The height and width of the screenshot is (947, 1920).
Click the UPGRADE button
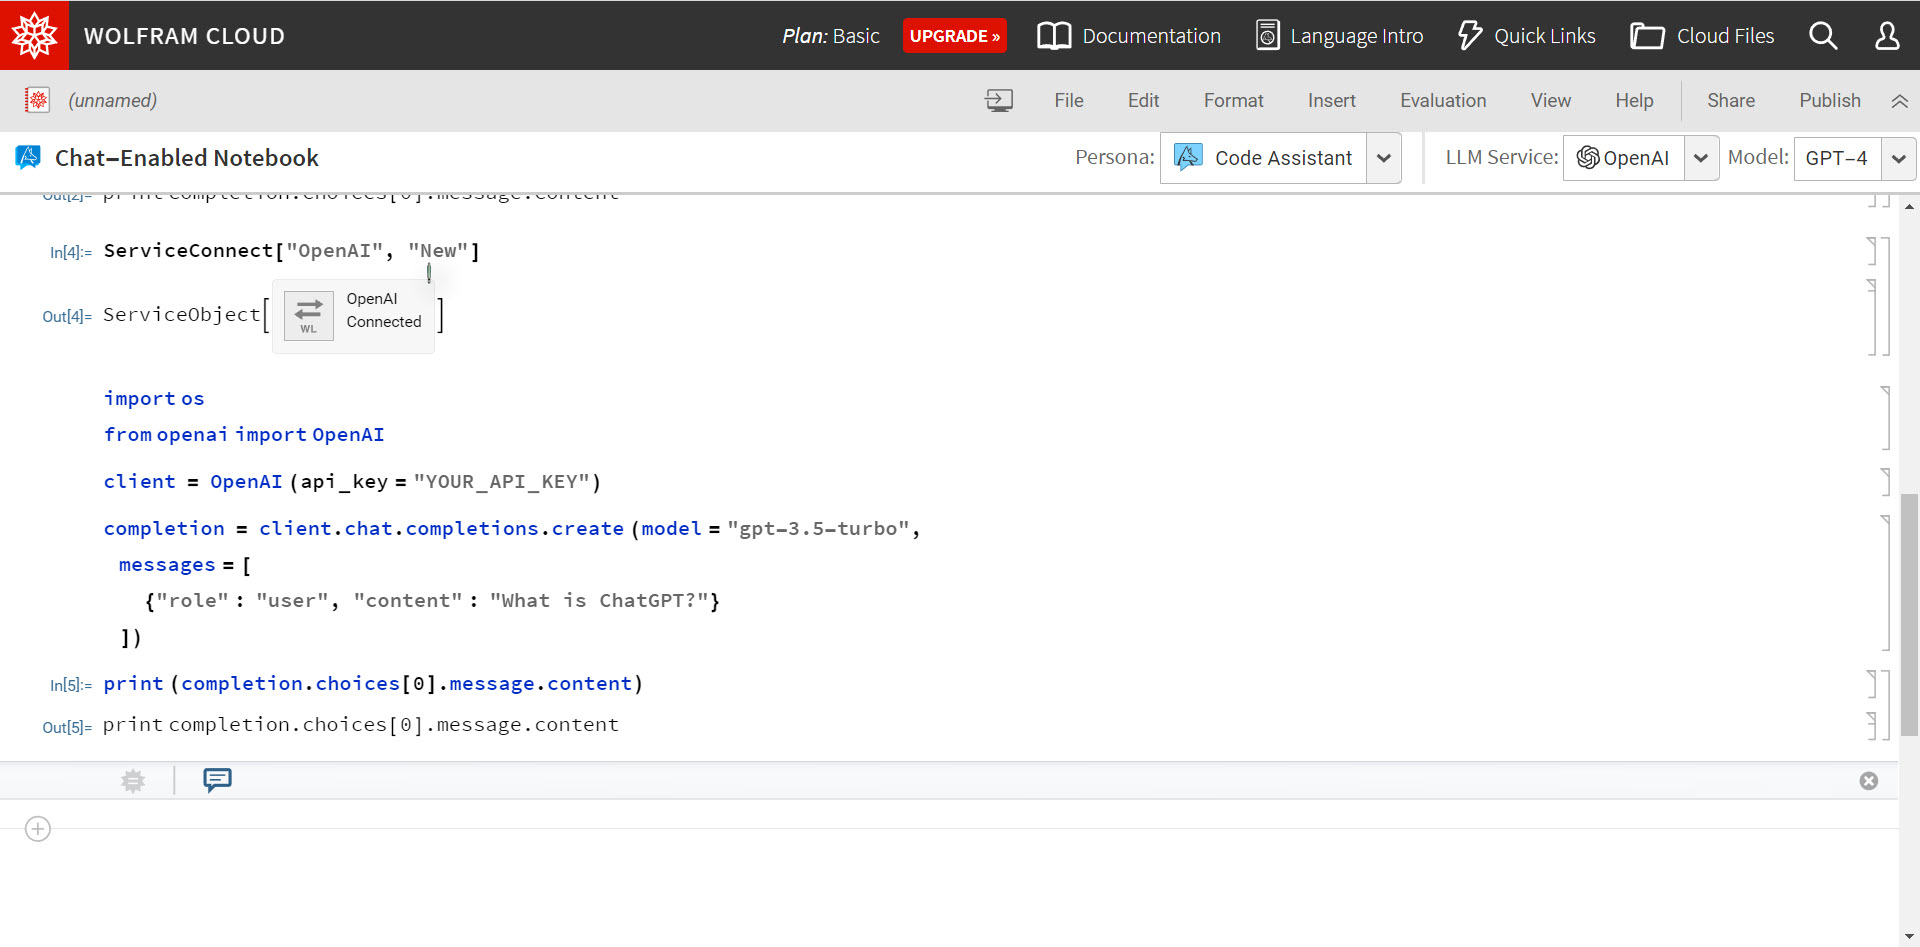pos(954,36)
